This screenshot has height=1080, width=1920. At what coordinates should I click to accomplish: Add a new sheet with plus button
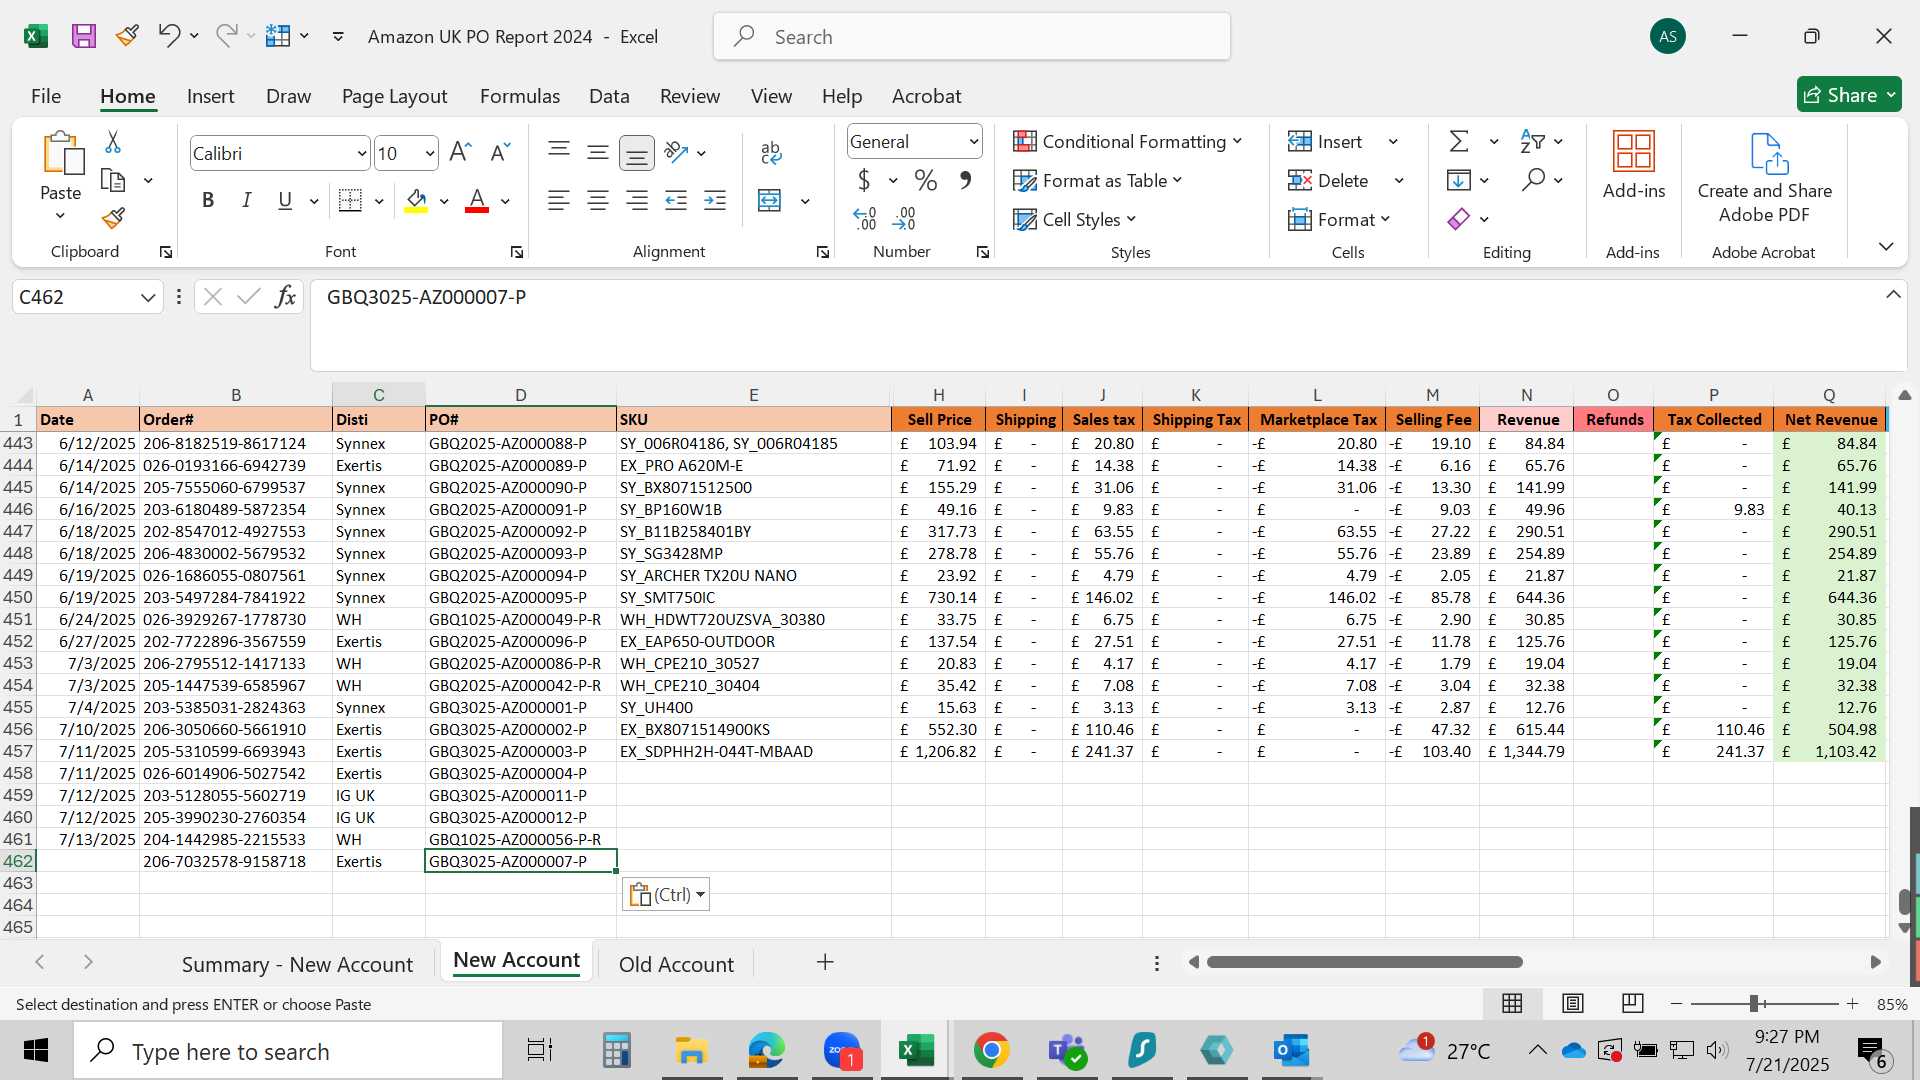click(825, 962)
